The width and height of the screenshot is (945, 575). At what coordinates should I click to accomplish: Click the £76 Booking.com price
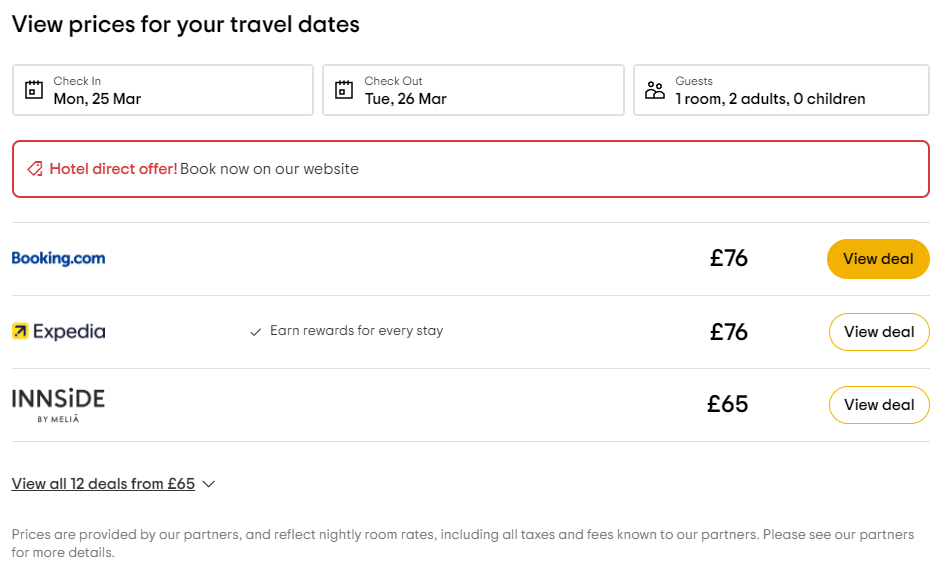pos(728,258)
